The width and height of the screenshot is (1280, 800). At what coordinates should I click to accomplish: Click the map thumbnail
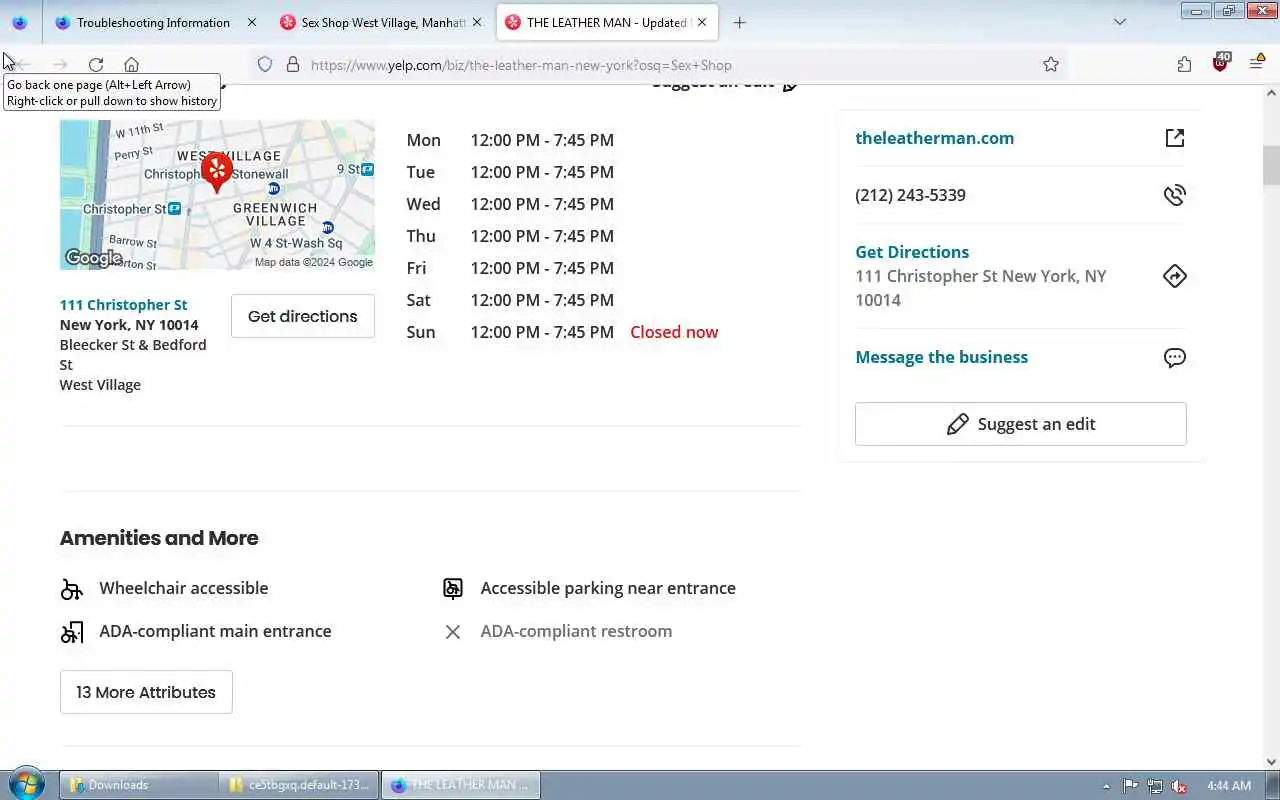[x=217, y=195]
